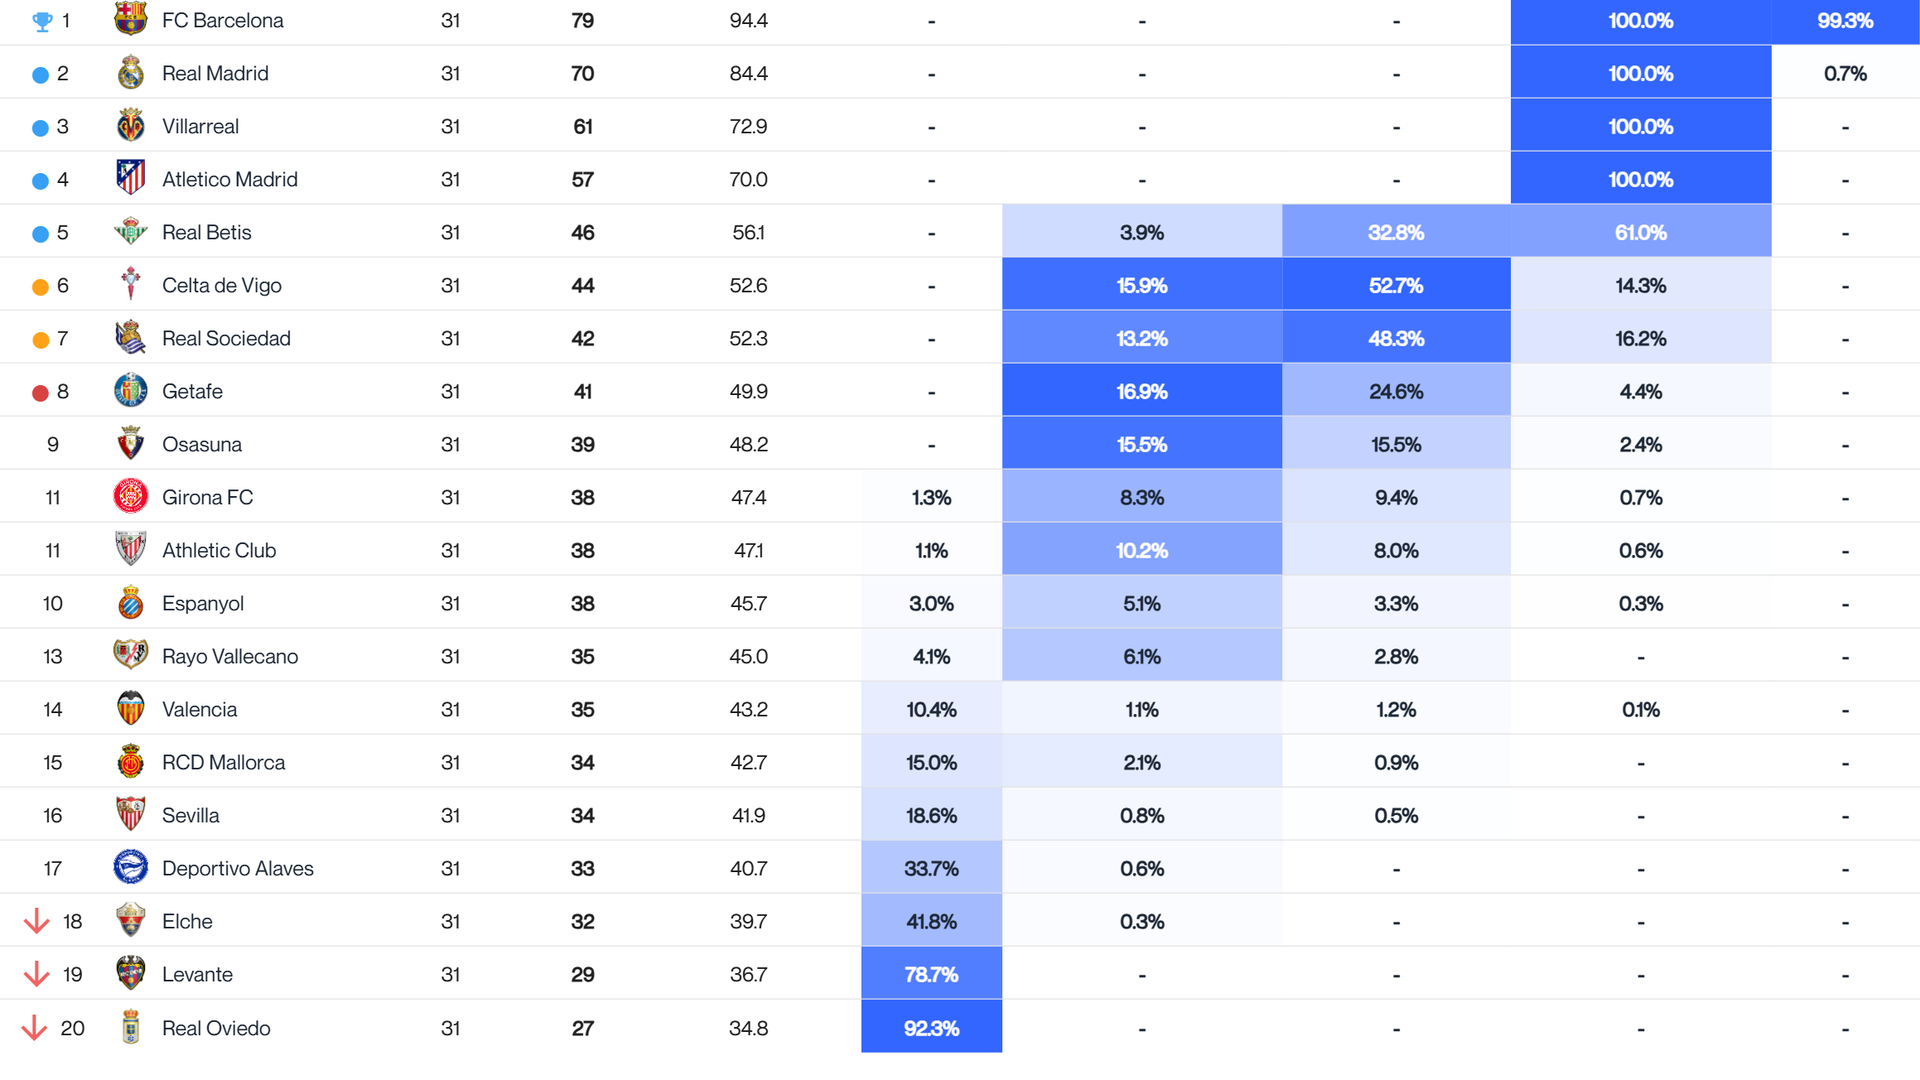Screen dimensions: 1920x1080
Task: Click the Atletico Madrid badge
Action: pyautogui.click(x=131, y=178)
